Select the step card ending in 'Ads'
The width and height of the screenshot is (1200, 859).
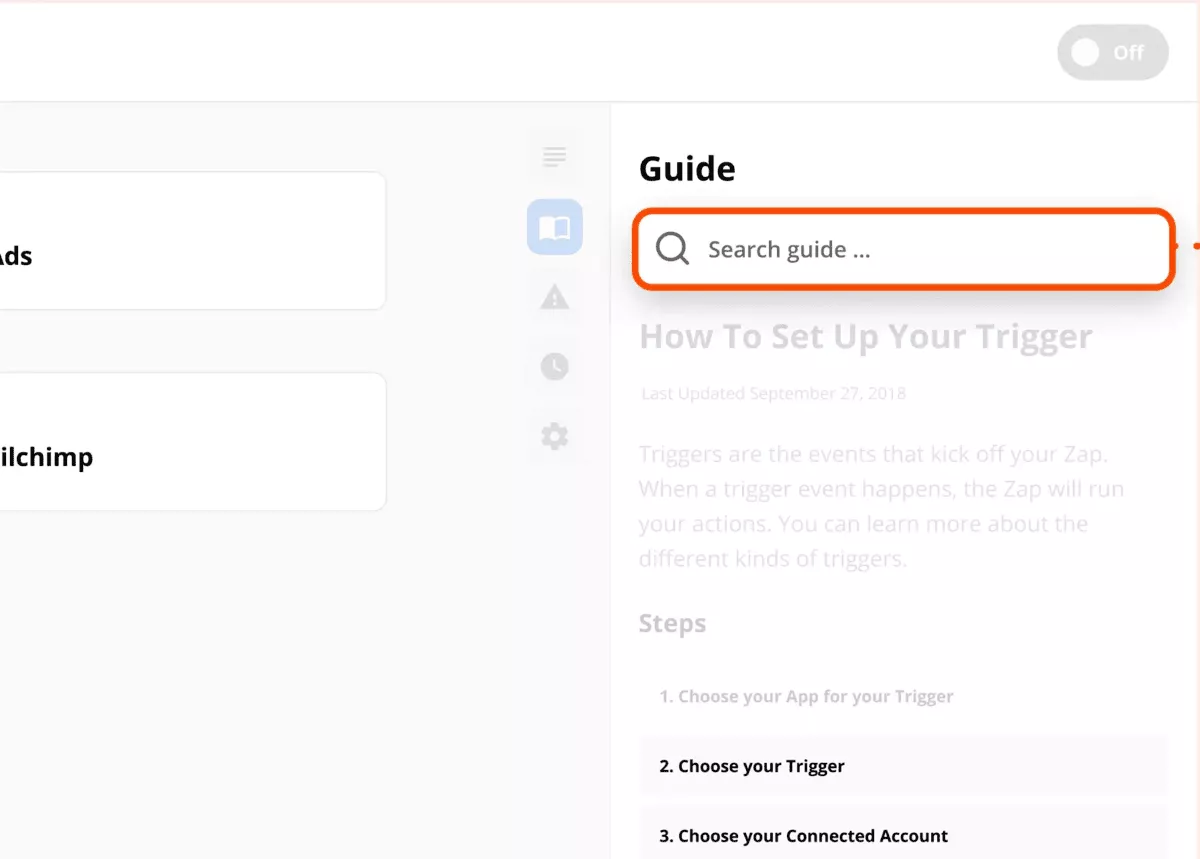[192, 241]
